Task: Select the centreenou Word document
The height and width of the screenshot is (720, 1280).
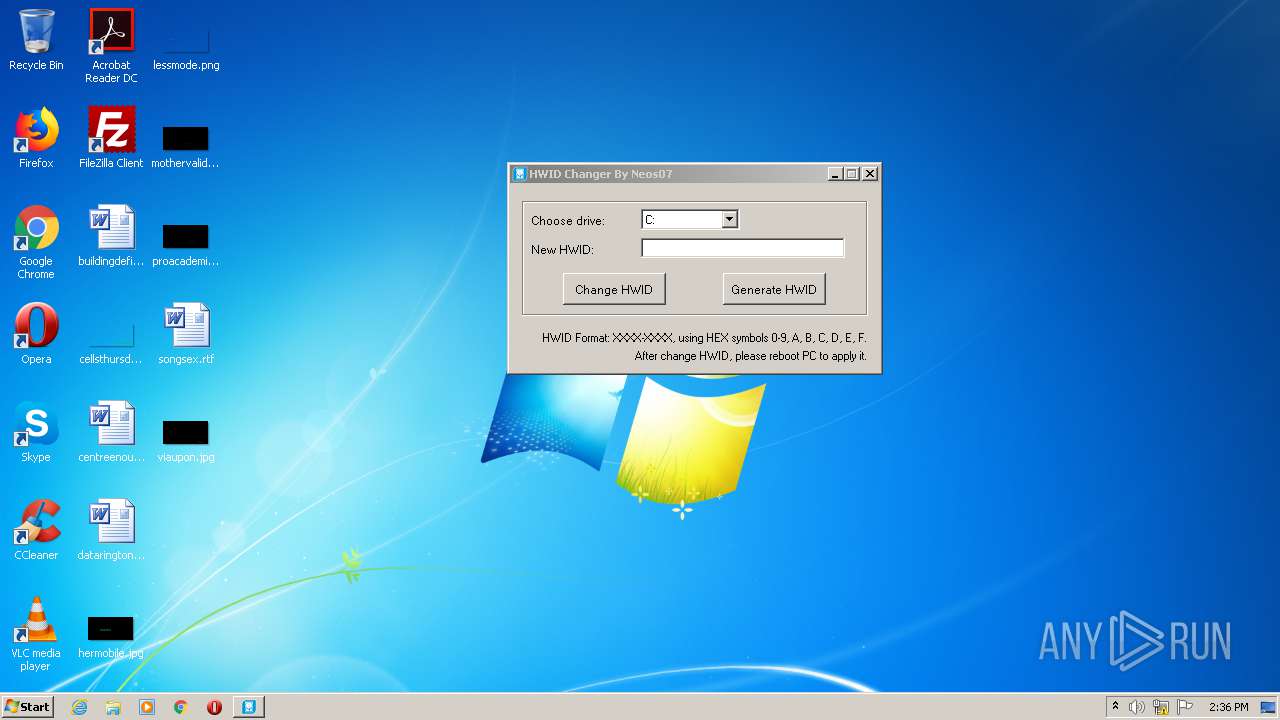Action: tap(111, 432)
